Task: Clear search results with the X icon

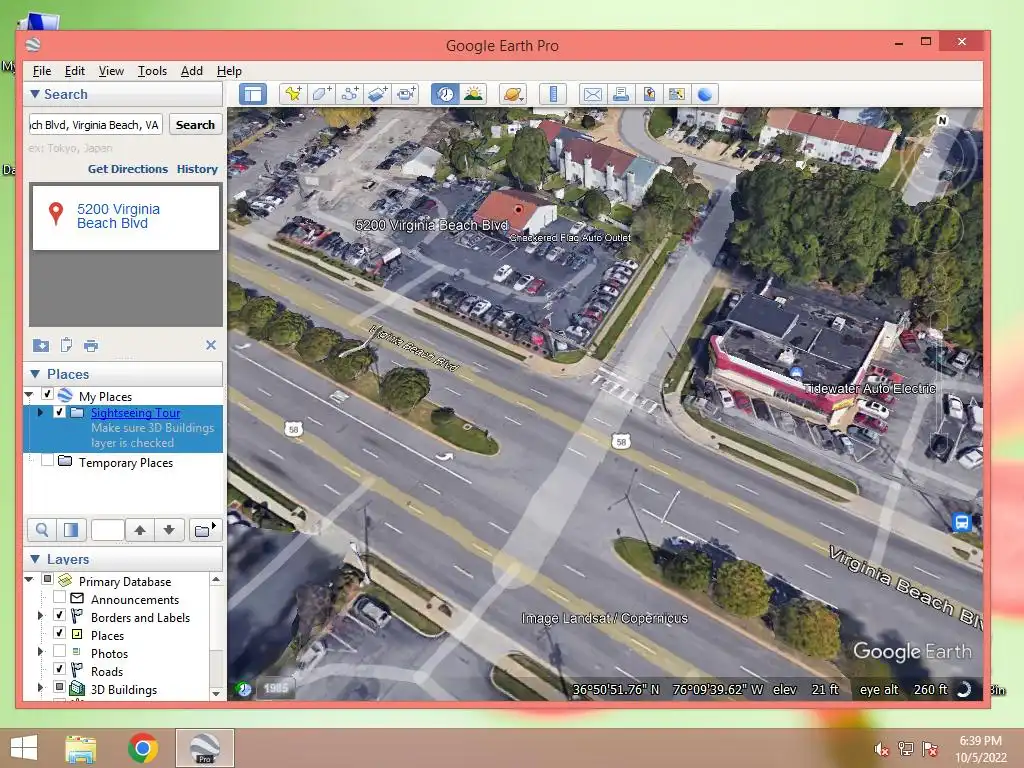Action: tap(210, 345)
